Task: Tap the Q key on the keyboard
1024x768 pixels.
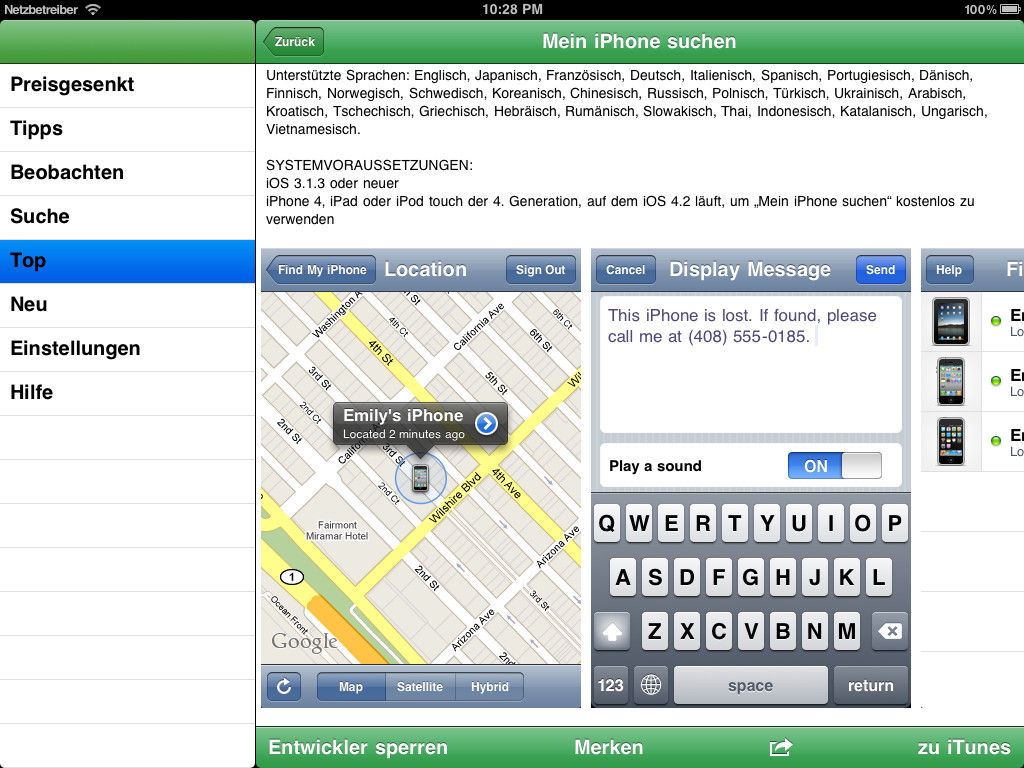Action: (x=607, y=523)
